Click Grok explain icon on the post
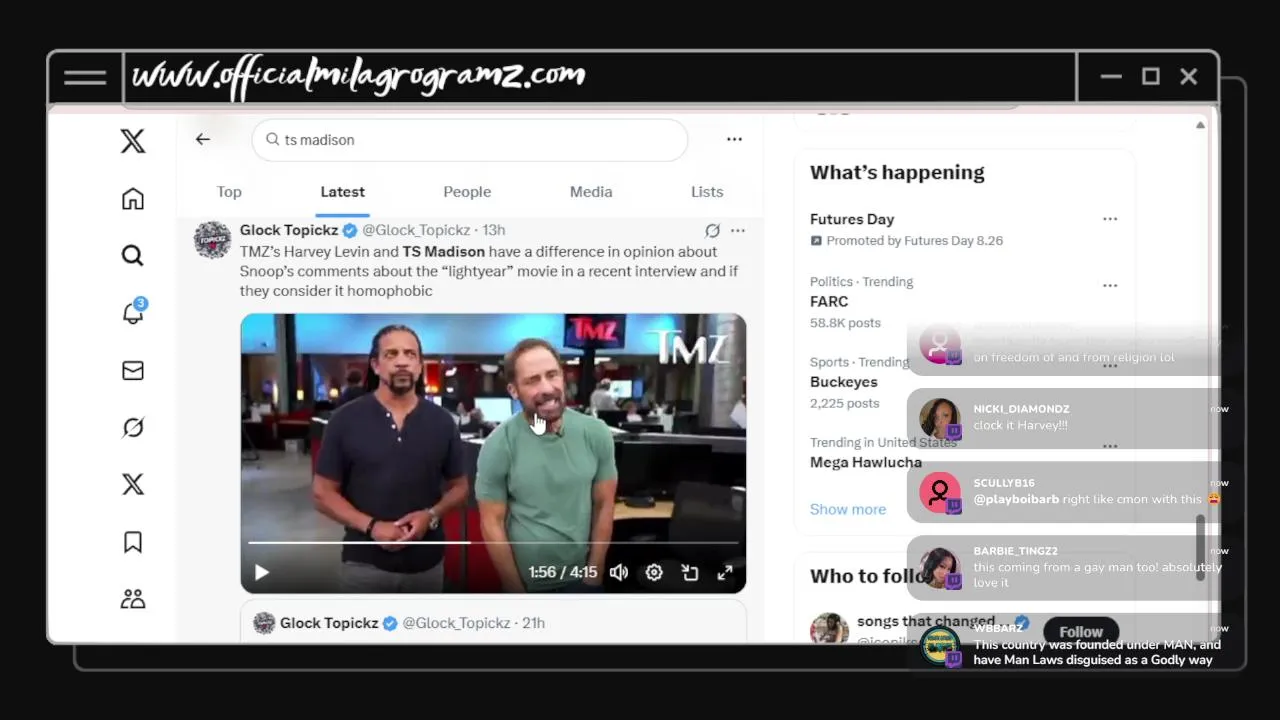Image resolution: width=1280 pixels, height=720 pixels. [712, 231]
